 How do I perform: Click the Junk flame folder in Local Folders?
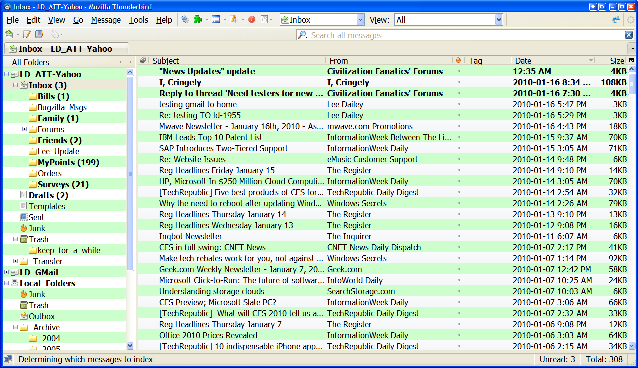click(x=24, y=294)
